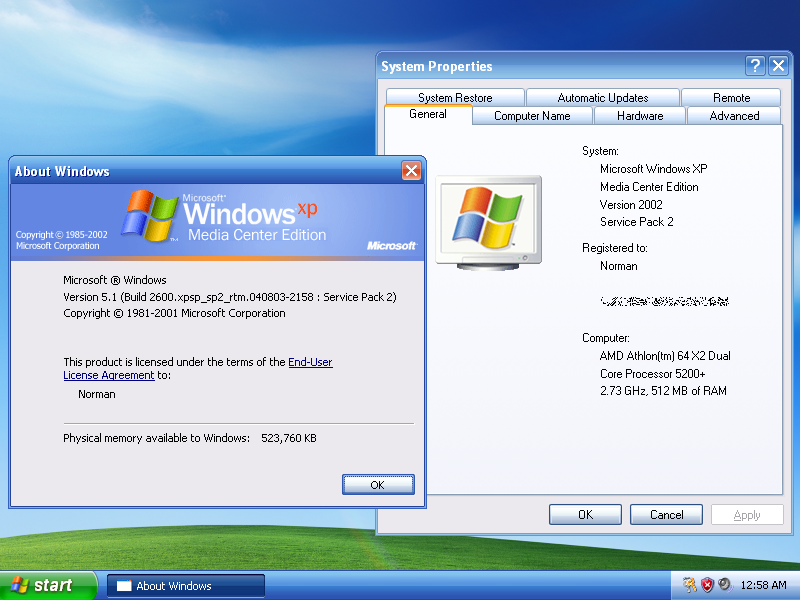Select the System Restore tab
Image resolution: width=800 pixels, height=600 pixels.
453,97
